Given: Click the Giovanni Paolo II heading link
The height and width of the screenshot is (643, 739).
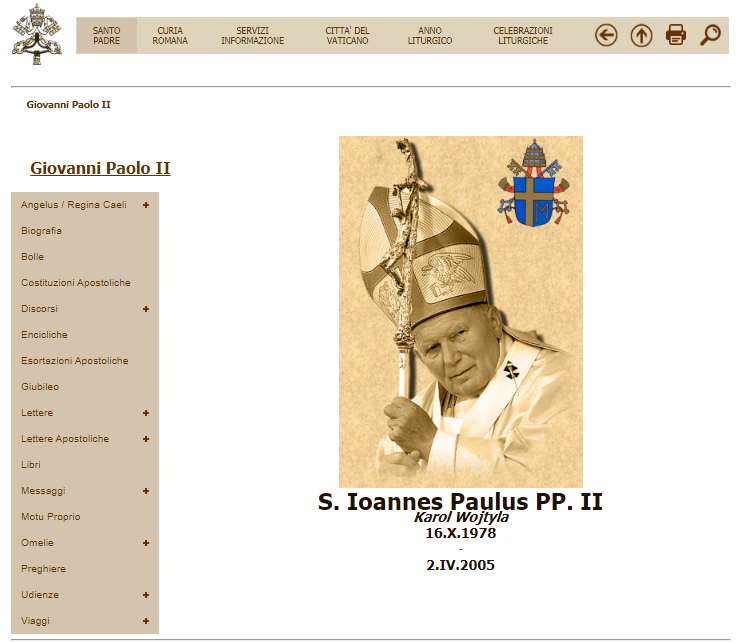Looking at the screenshot, I should point(100,168).
